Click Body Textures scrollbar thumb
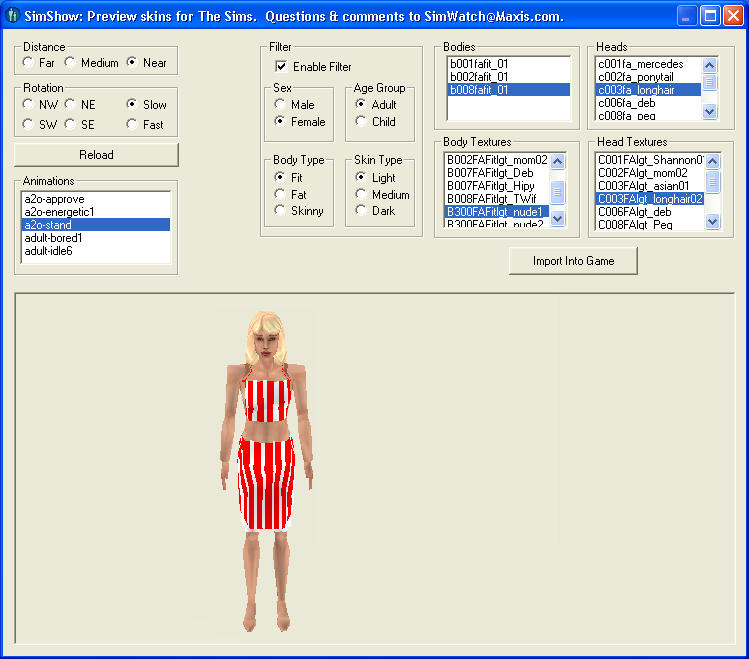749x659 pixels. click(557, 192)
